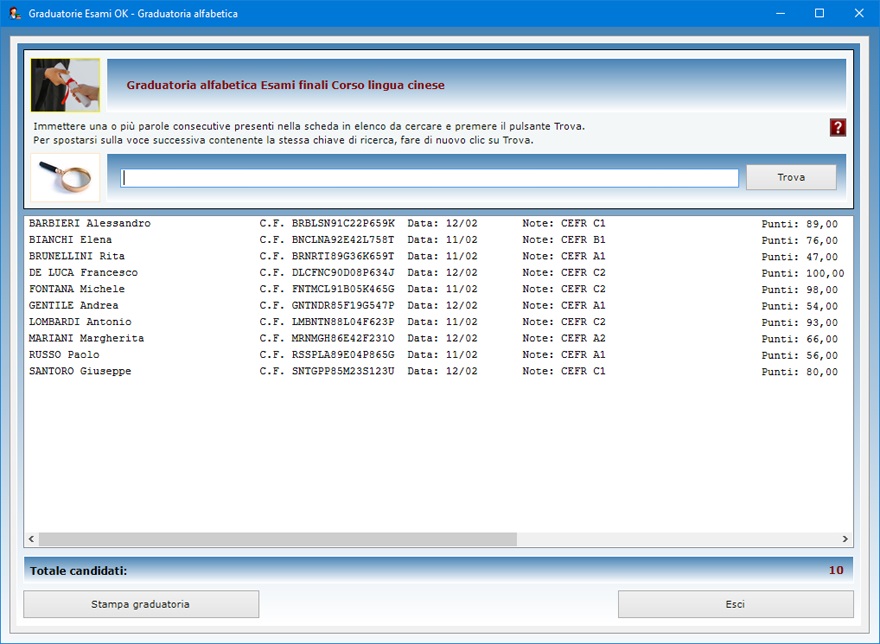Select the row SANTORO Giuseppe

tap(438, 371)
